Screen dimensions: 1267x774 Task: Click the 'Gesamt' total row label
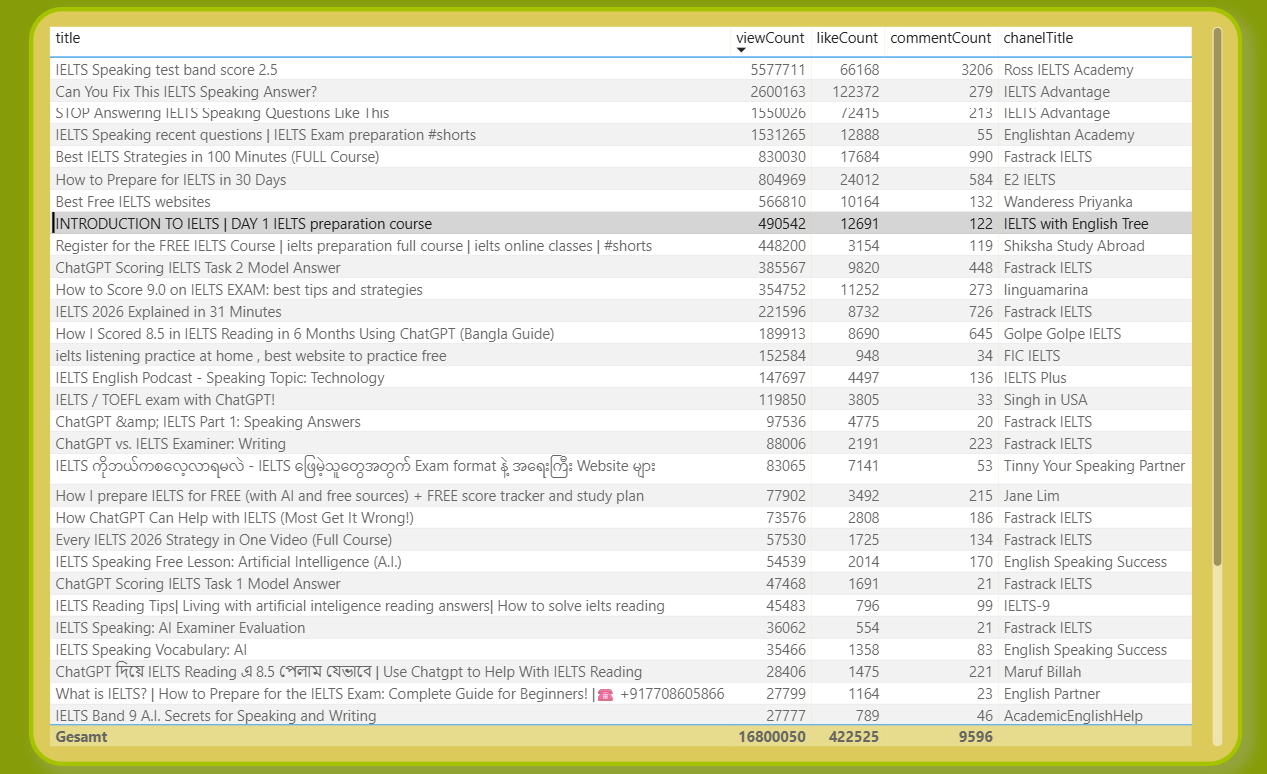82,736
